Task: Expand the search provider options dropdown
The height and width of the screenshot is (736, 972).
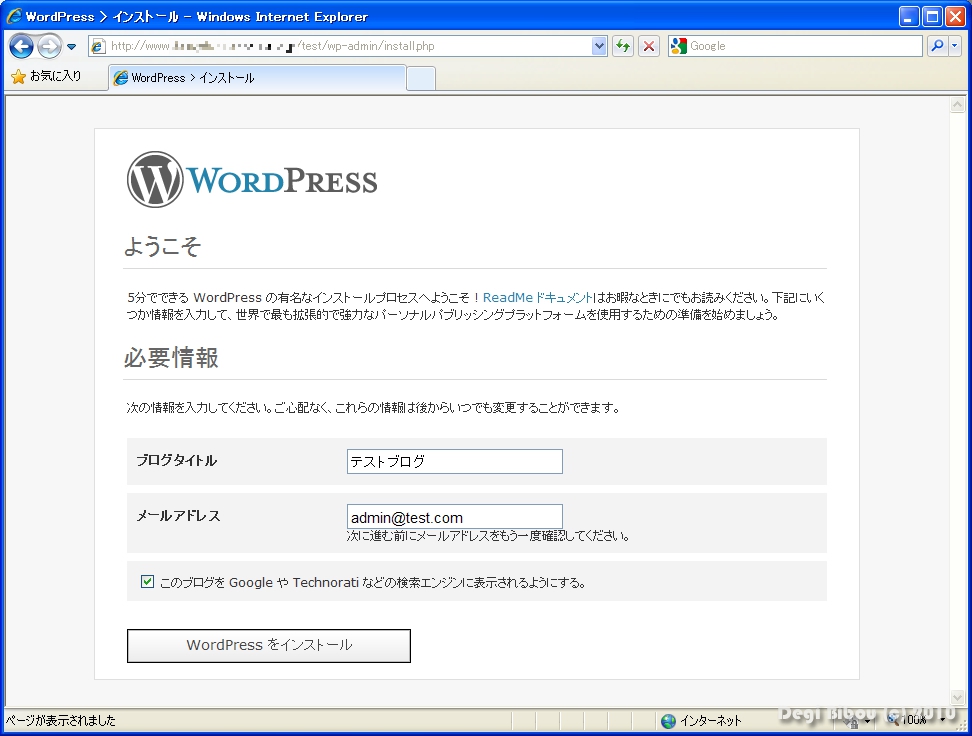Action: click(x=955, y=46)
